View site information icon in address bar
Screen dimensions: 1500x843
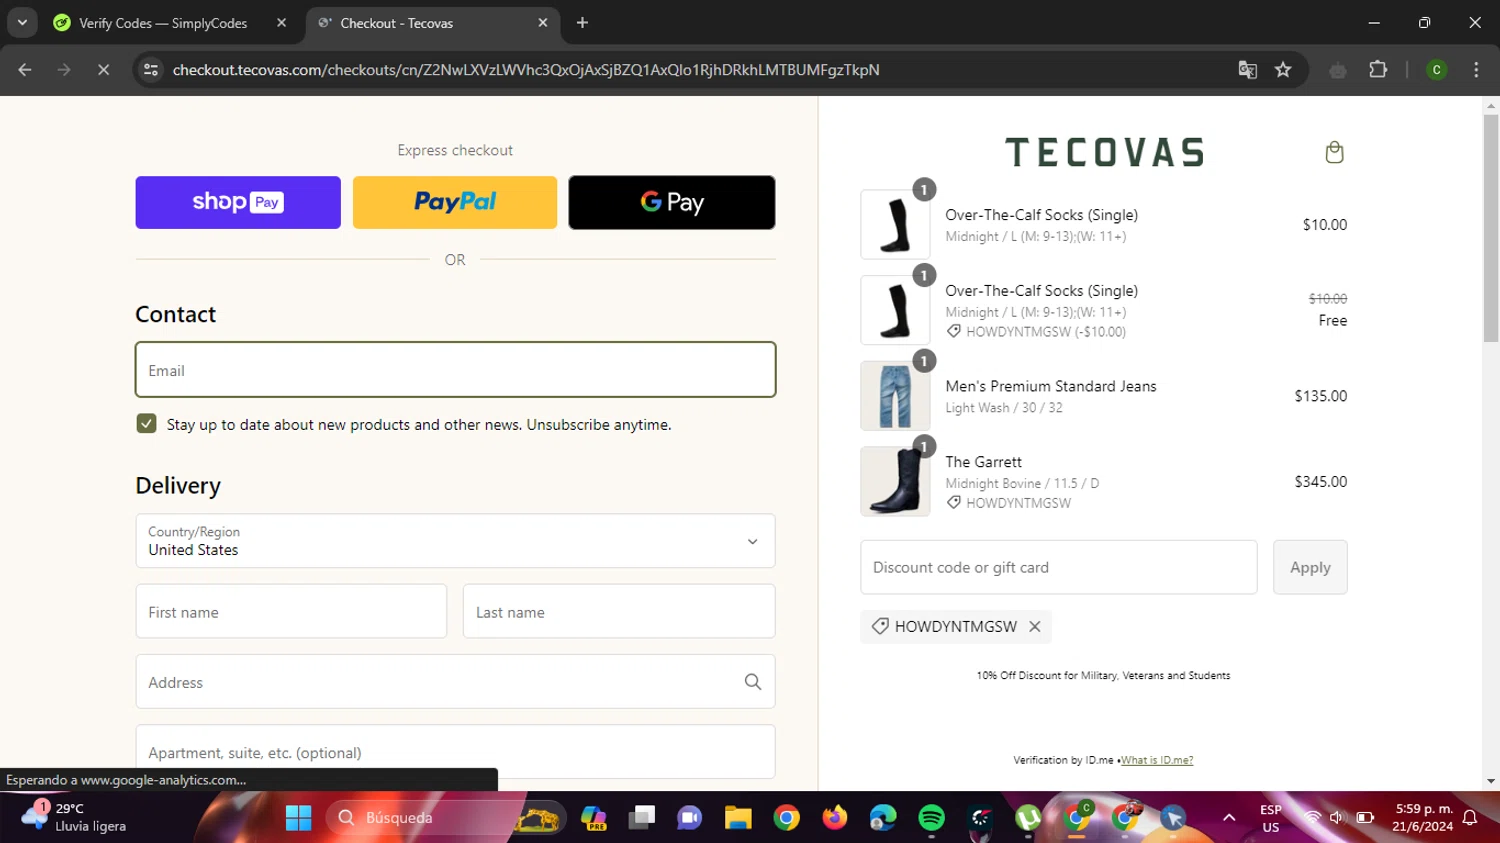point(151,70)
